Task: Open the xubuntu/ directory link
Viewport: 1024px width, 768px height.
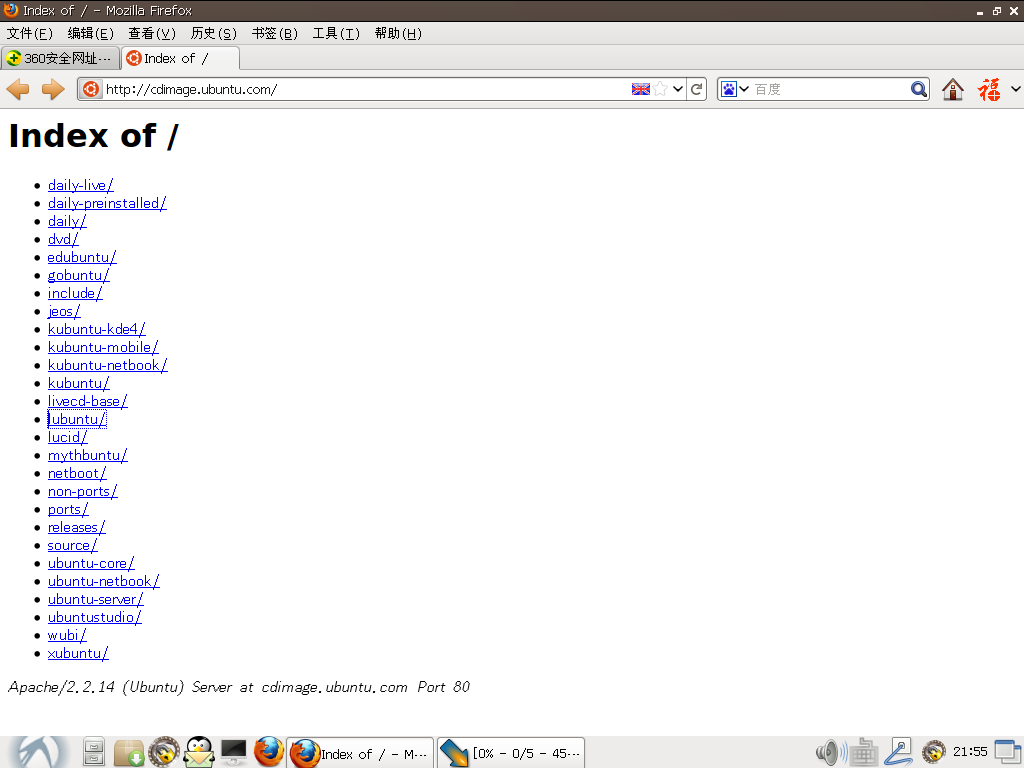Action: coord(78,653)
